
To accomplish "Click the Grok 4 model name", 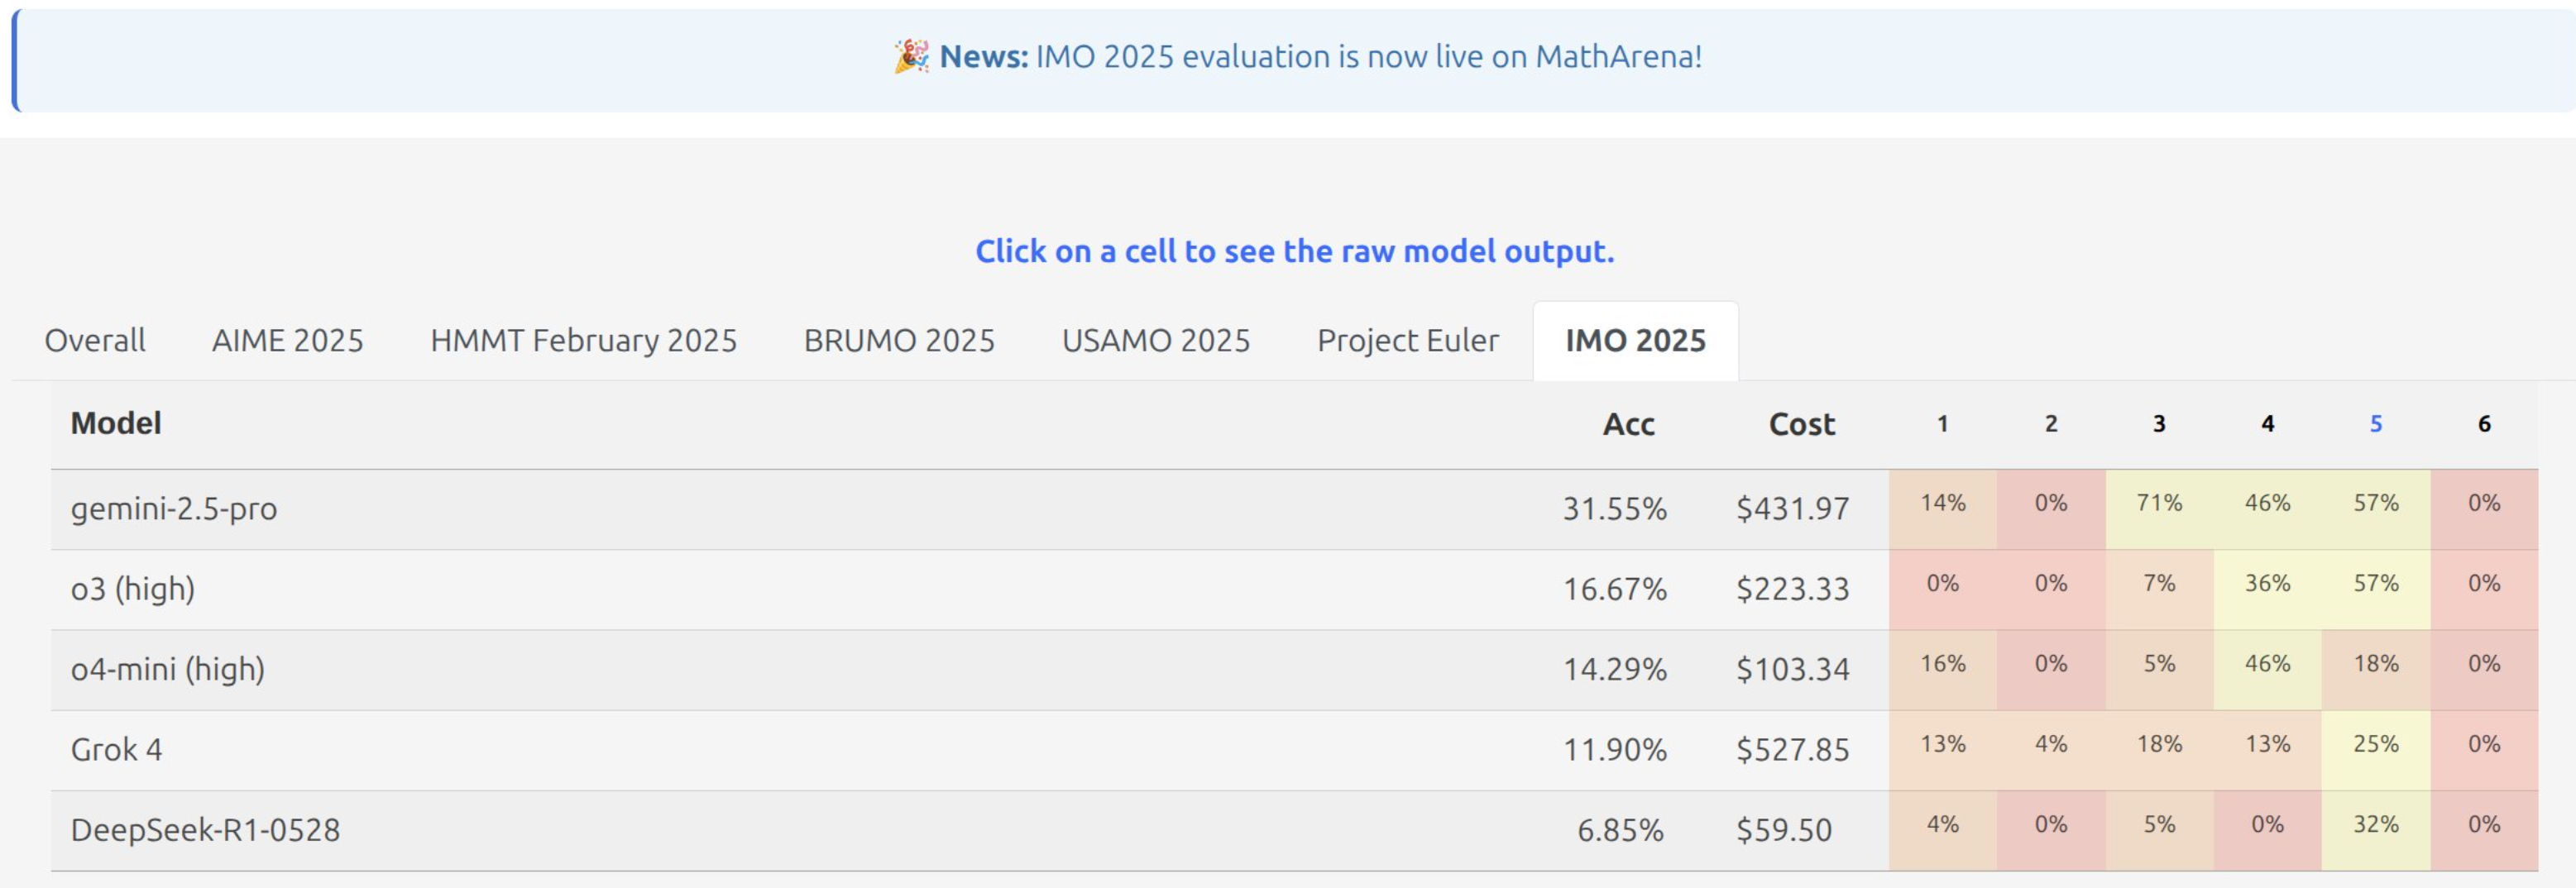I will pos(116,749).
